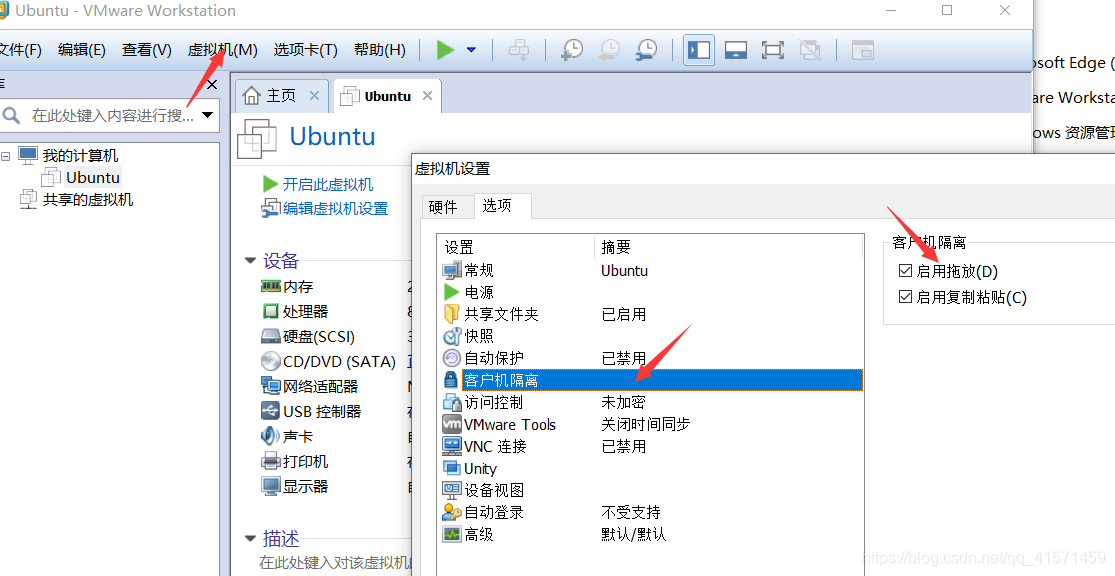
Task: Open the snapshot manager wrench-clock icon
Action: click(x=646, y=50)
